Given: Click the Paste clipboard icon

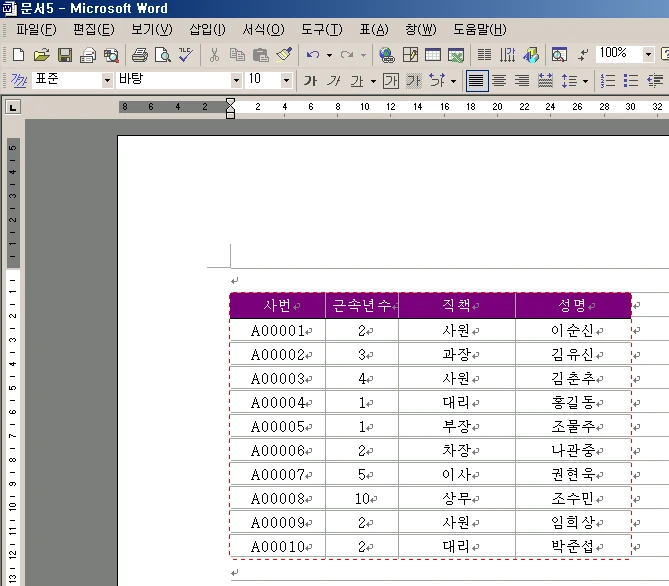Looking at the screenshot, I should [260, 55].
